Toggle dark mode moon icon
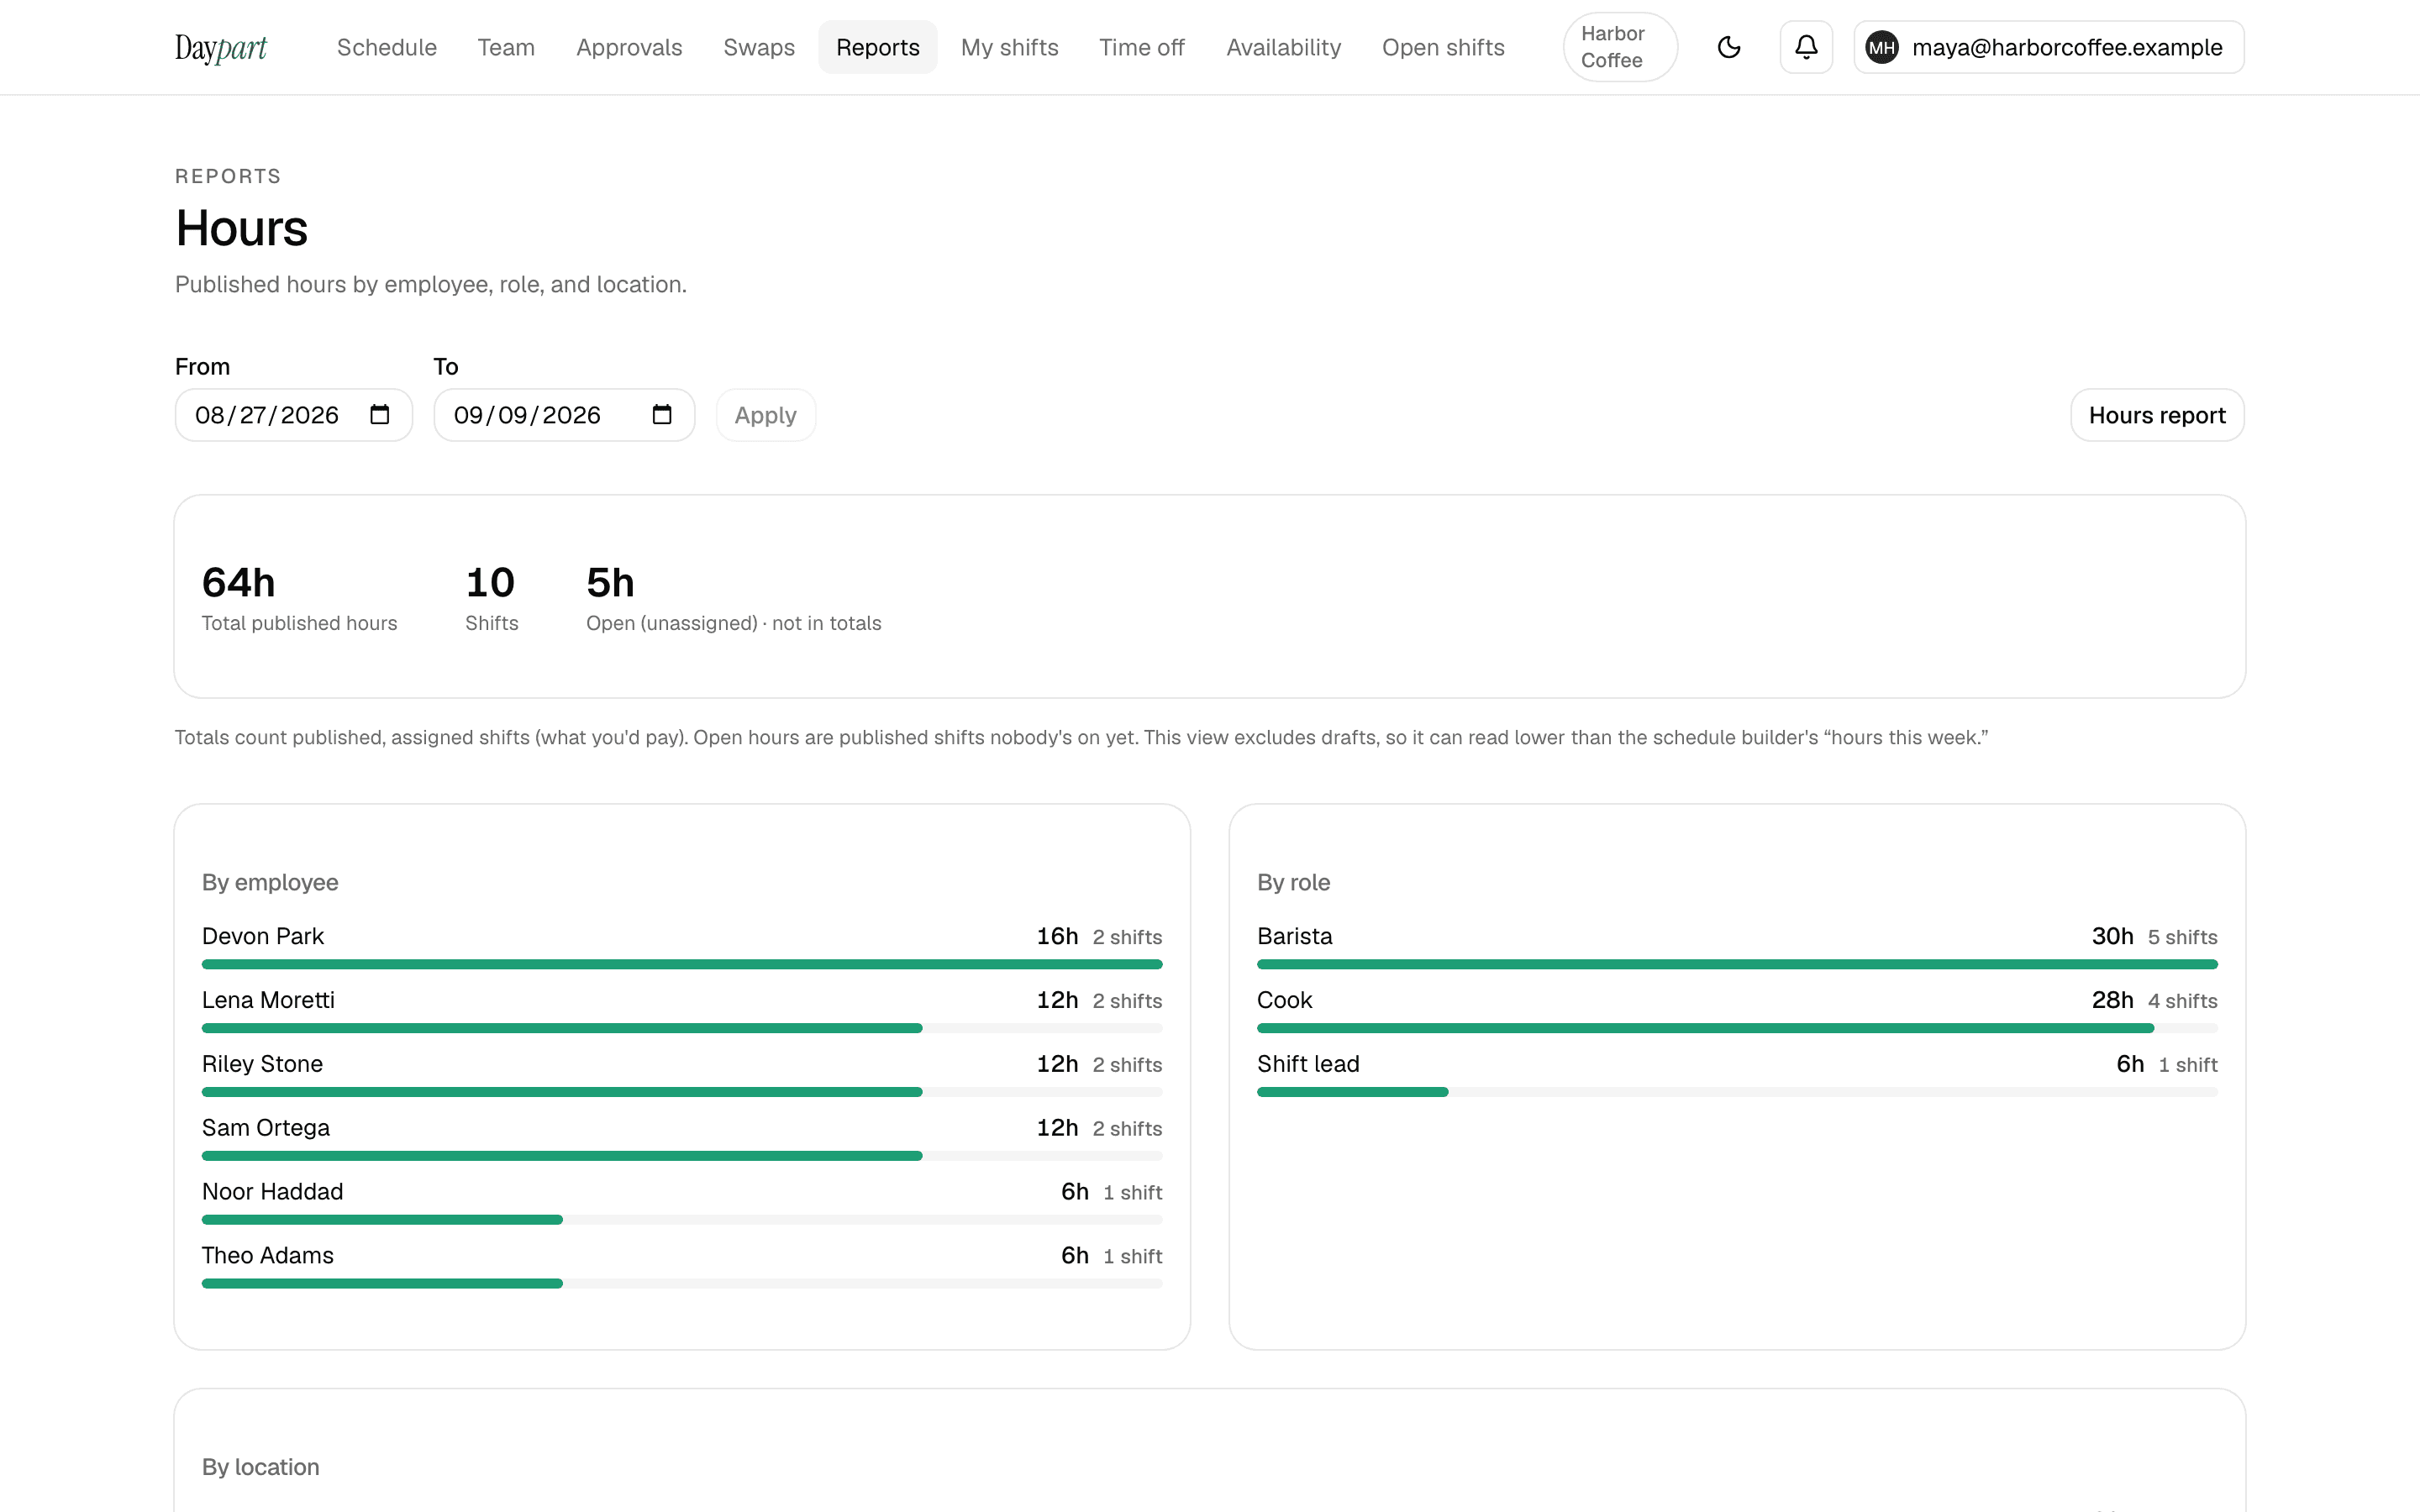The height and width of the screenshot is (1512, 2420). pyautogui.click(x=1729, y=47)
